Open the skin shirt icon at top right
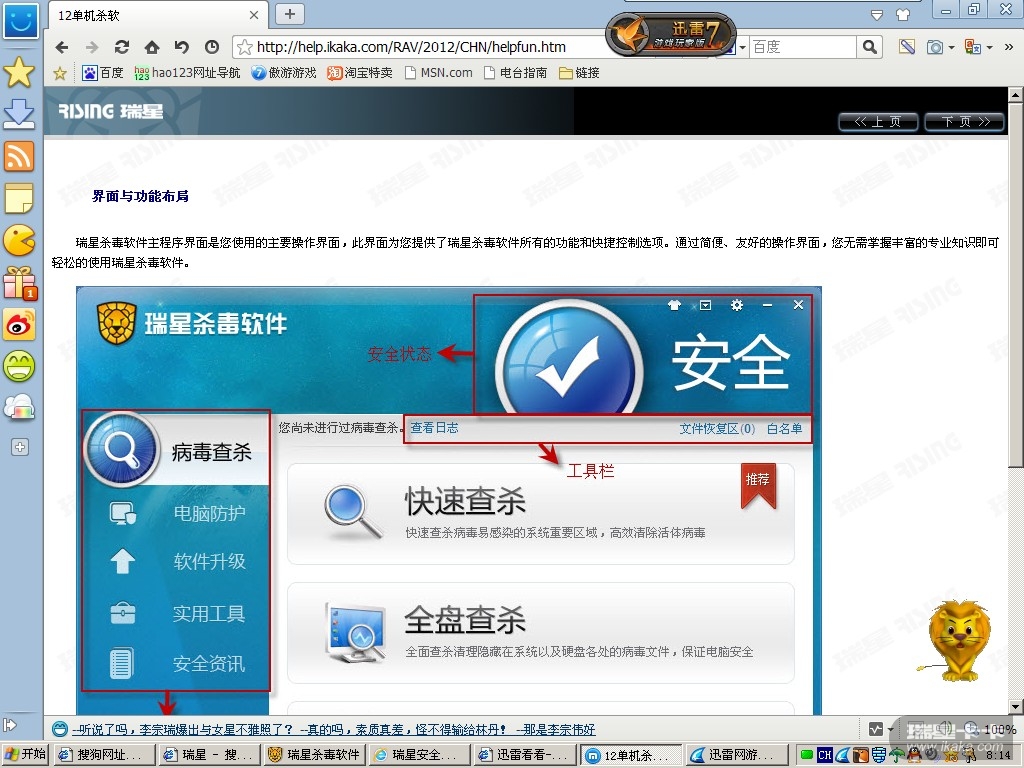Image resolution: width=1024 pixels, height=768 pixels. [x=903, y=14]
